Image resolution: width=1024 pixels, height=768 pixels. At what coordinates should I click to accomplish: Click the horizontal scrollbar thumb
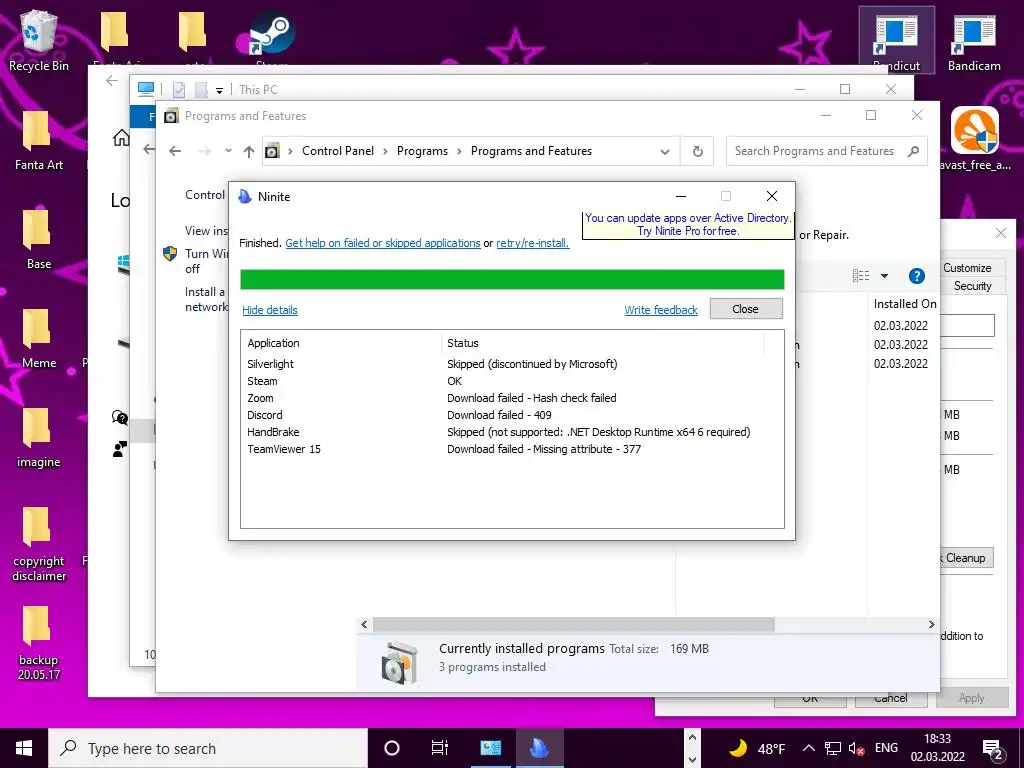click(x=573, y=625)
